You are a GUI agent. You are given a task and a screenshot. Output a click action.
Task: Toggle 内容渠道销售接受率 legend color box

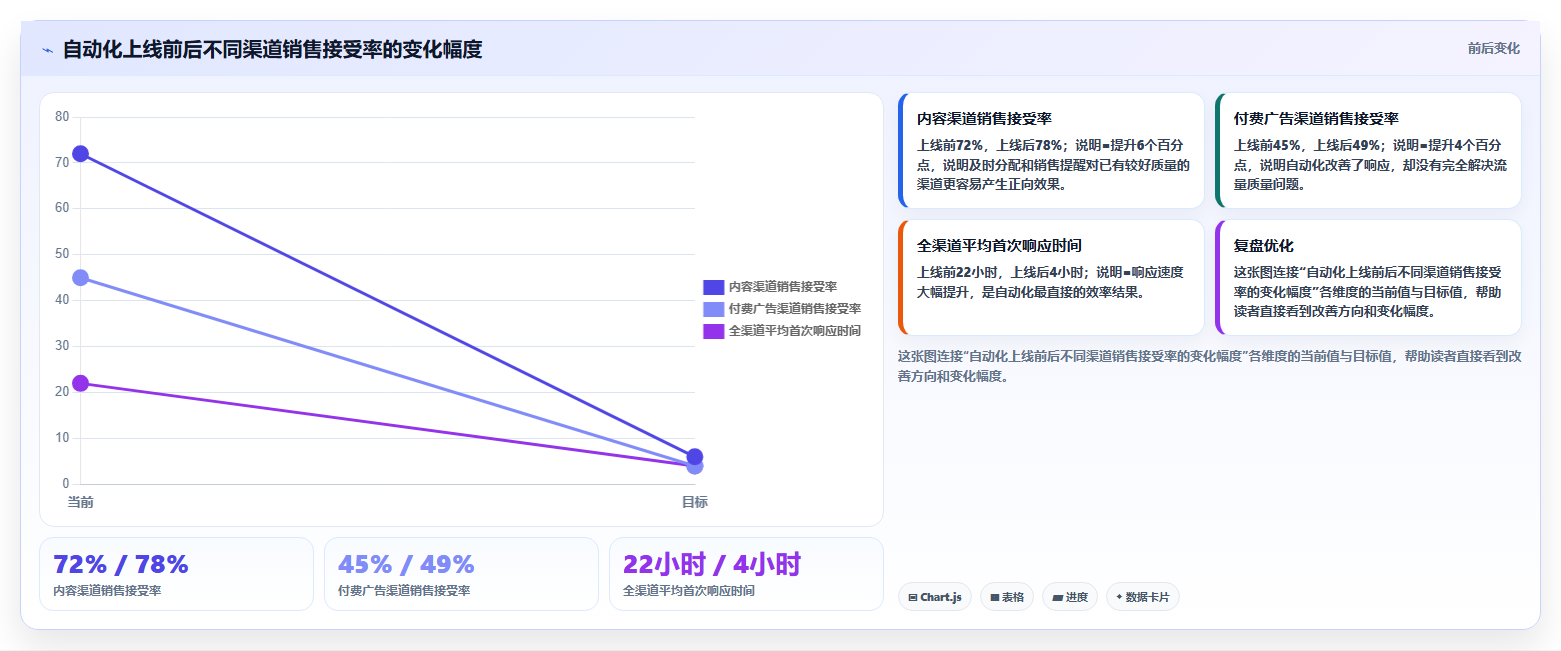pos(713,287)
